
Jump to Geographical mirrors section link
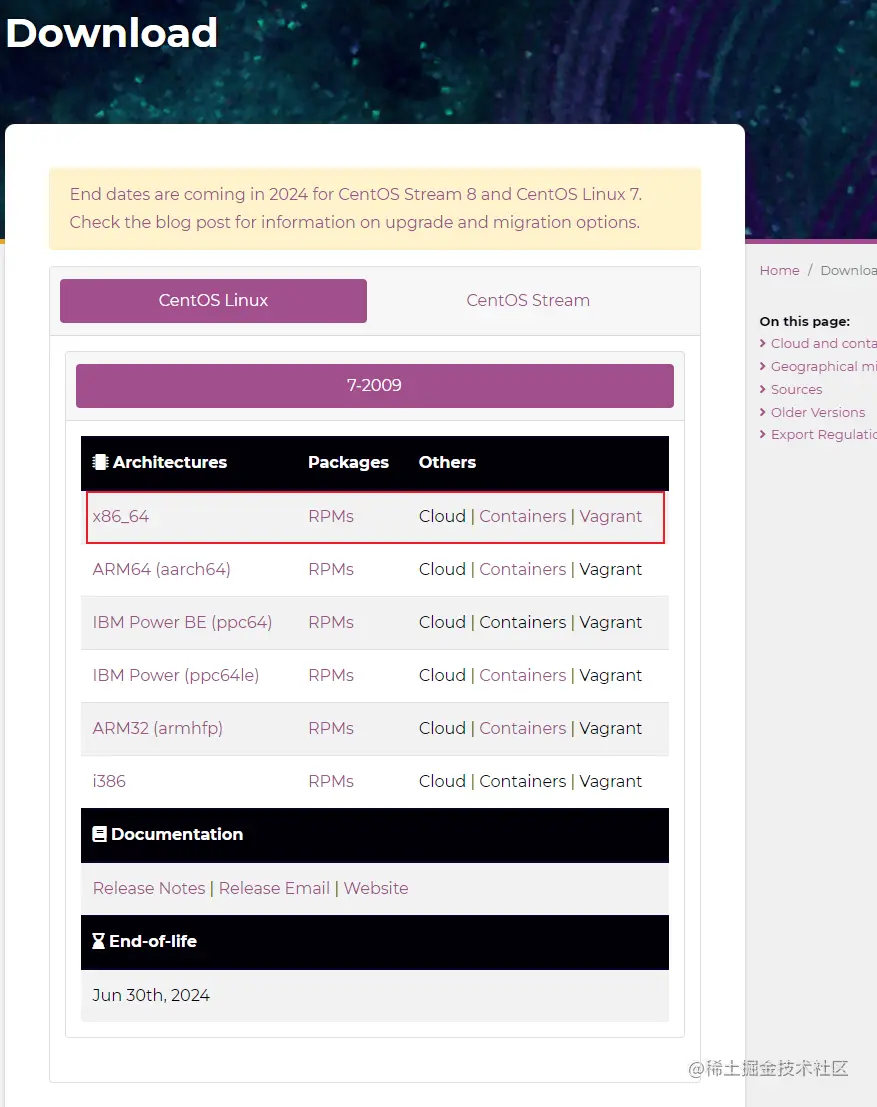coord(823,366)
